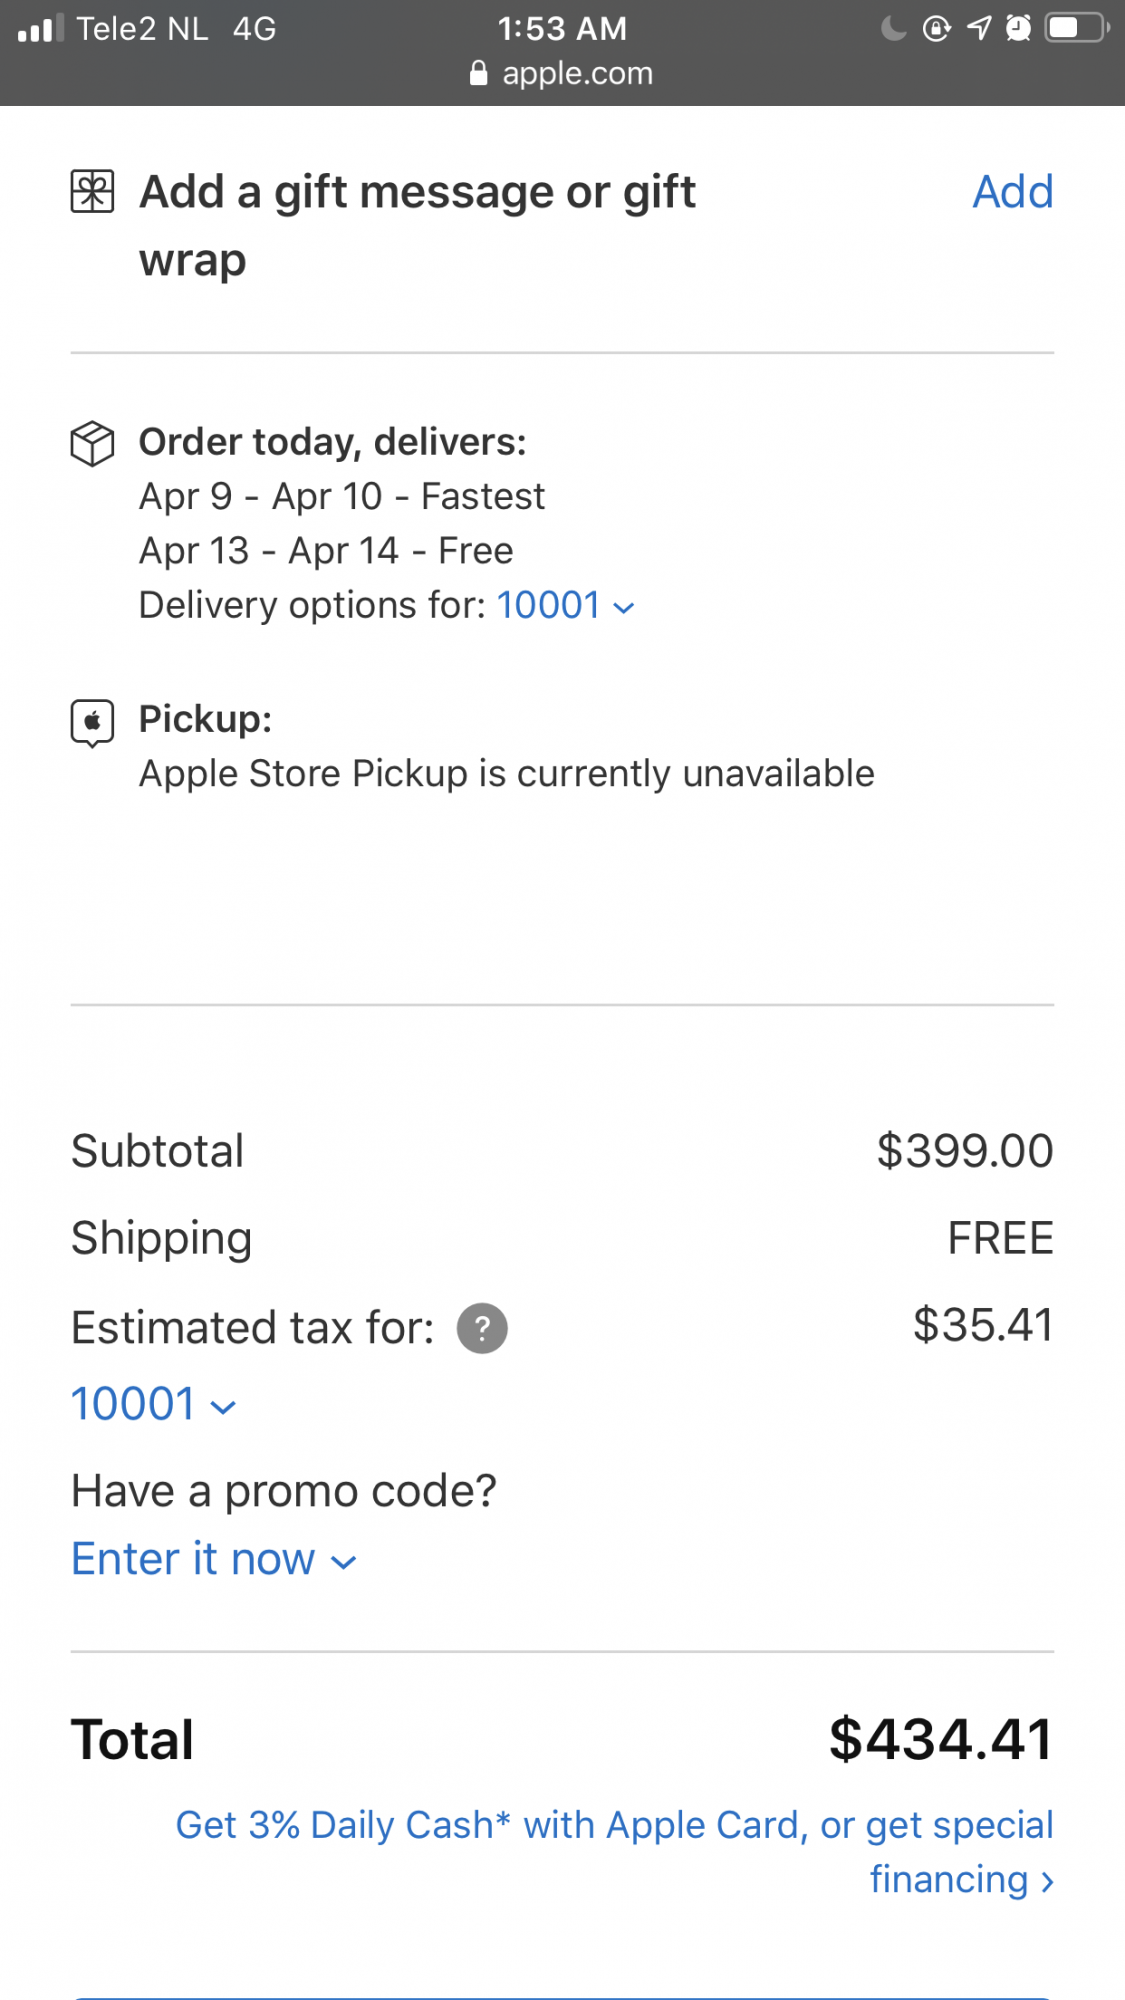Tap the delivery package box icon
The image size is (1125, 2000).
[92, 443]
